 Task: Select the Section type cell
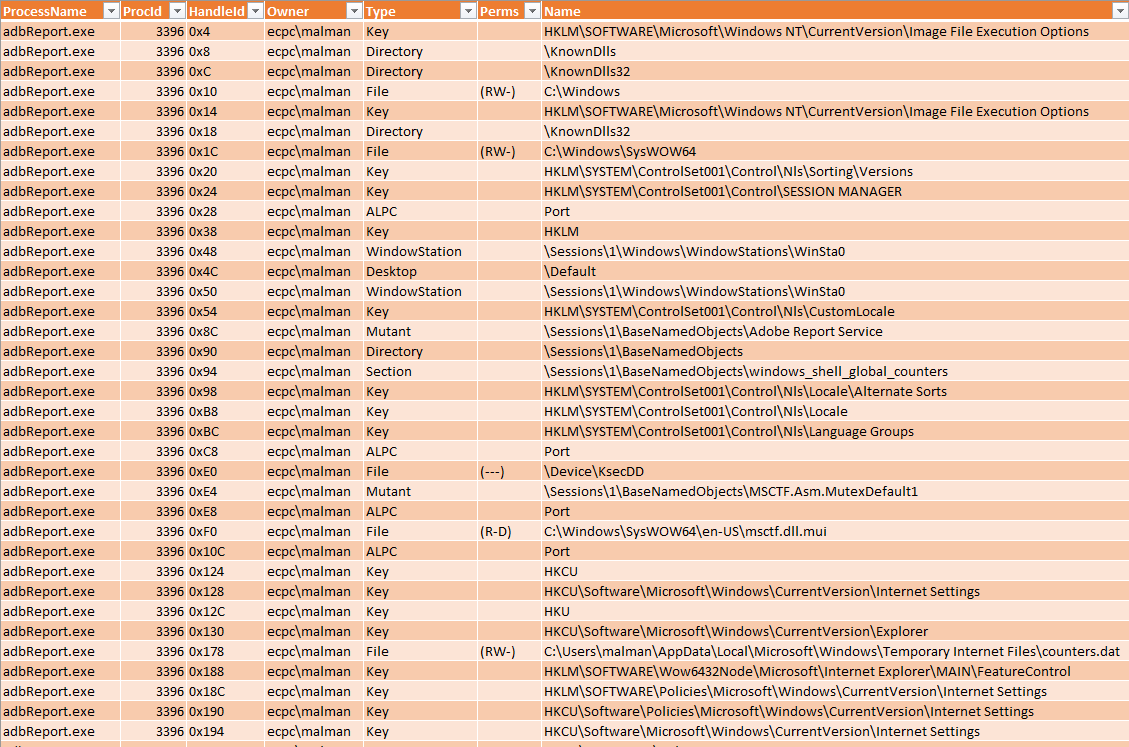click(x=420, y=372)
